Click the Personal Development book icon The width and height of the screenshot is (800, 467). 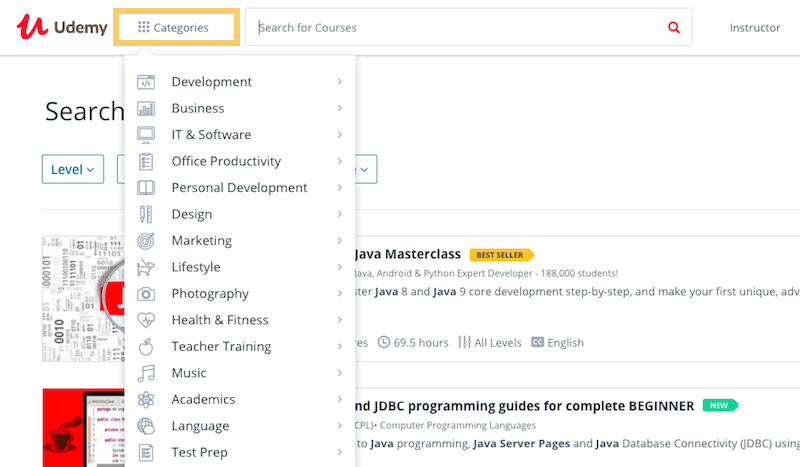pyautogui.click(x=146, y=188)
